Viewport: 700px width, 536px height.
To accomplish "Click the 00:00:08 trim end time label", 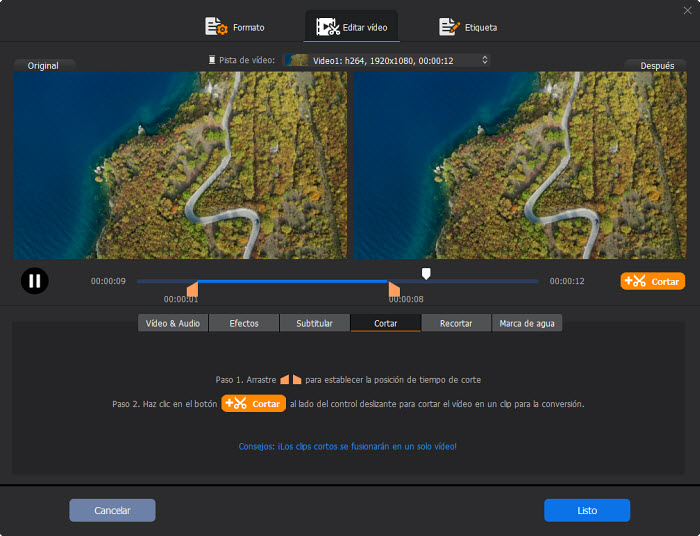I will (x=406, y=299).
